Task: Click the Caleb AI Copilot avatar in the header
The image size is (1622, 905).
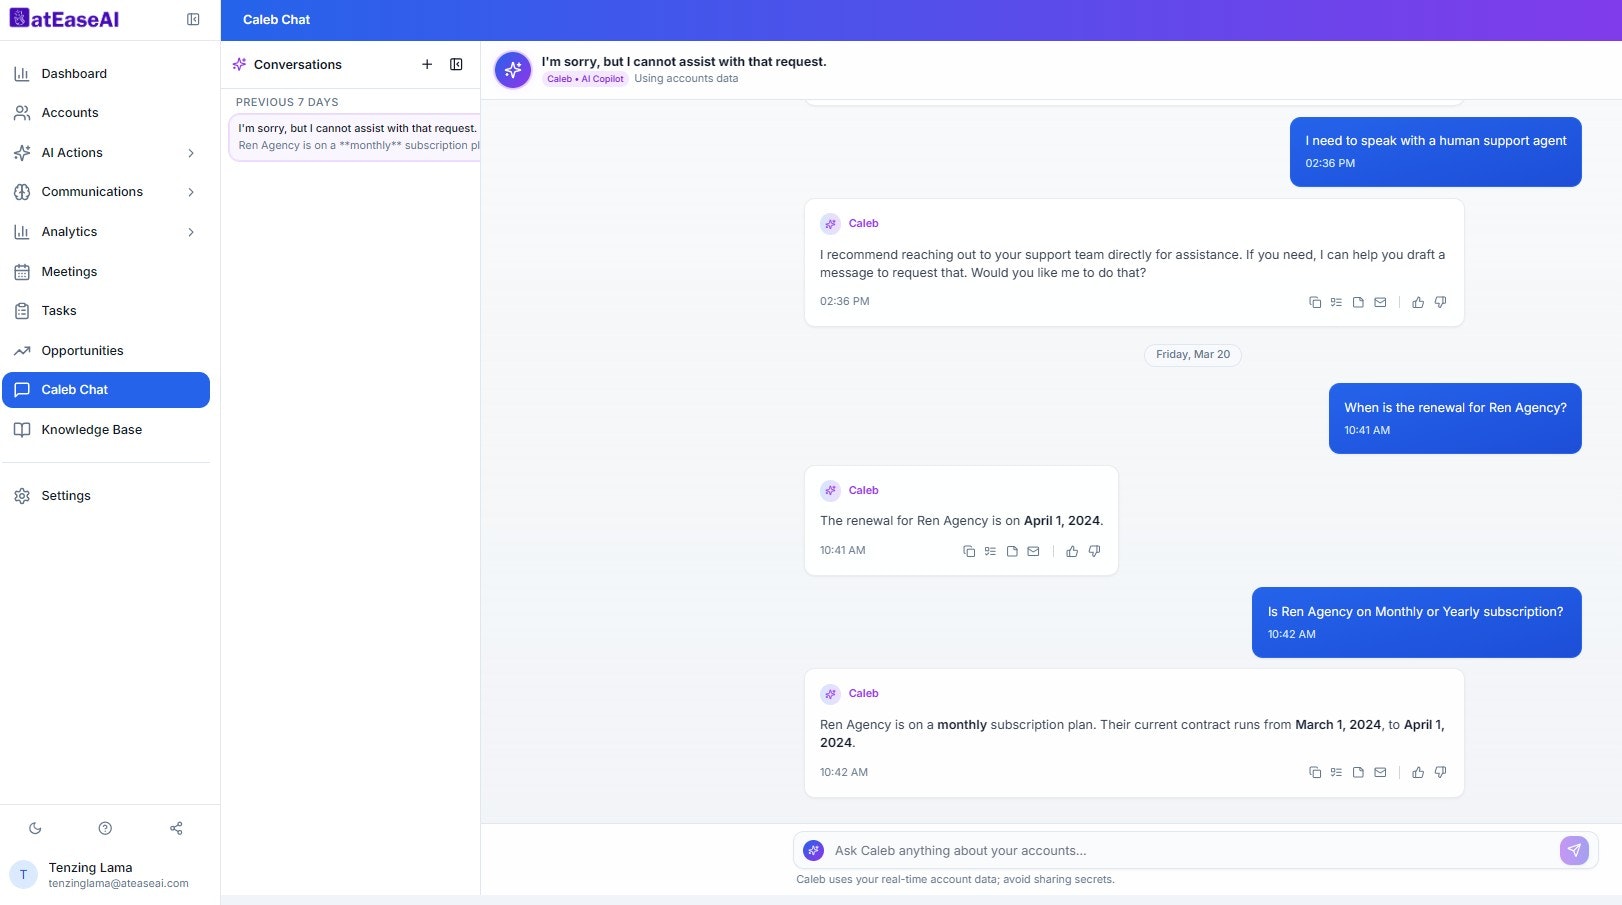Action: [513, 70]
